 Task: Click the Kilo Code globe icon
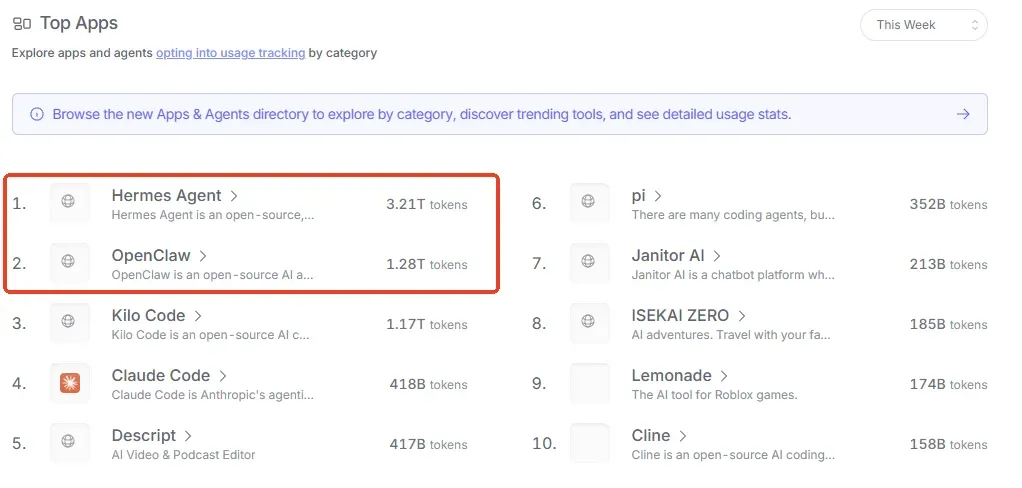point(68,321)
